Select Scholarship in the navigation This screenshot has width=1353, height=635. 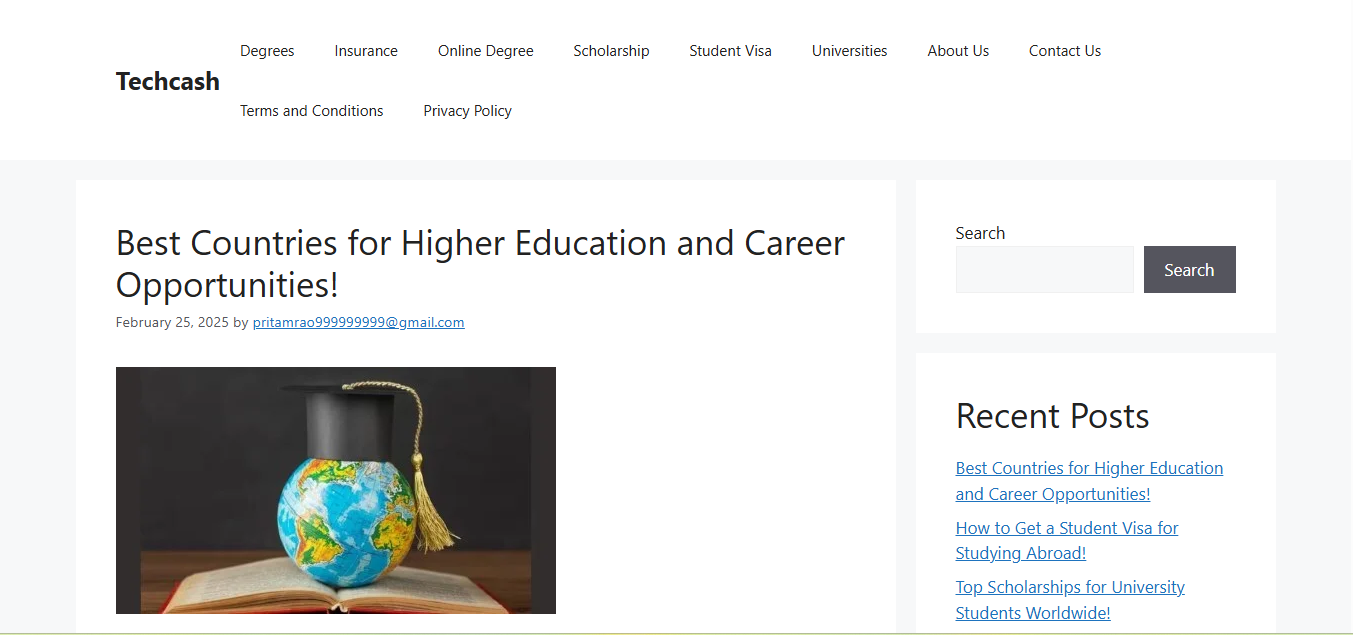(611, 51)
